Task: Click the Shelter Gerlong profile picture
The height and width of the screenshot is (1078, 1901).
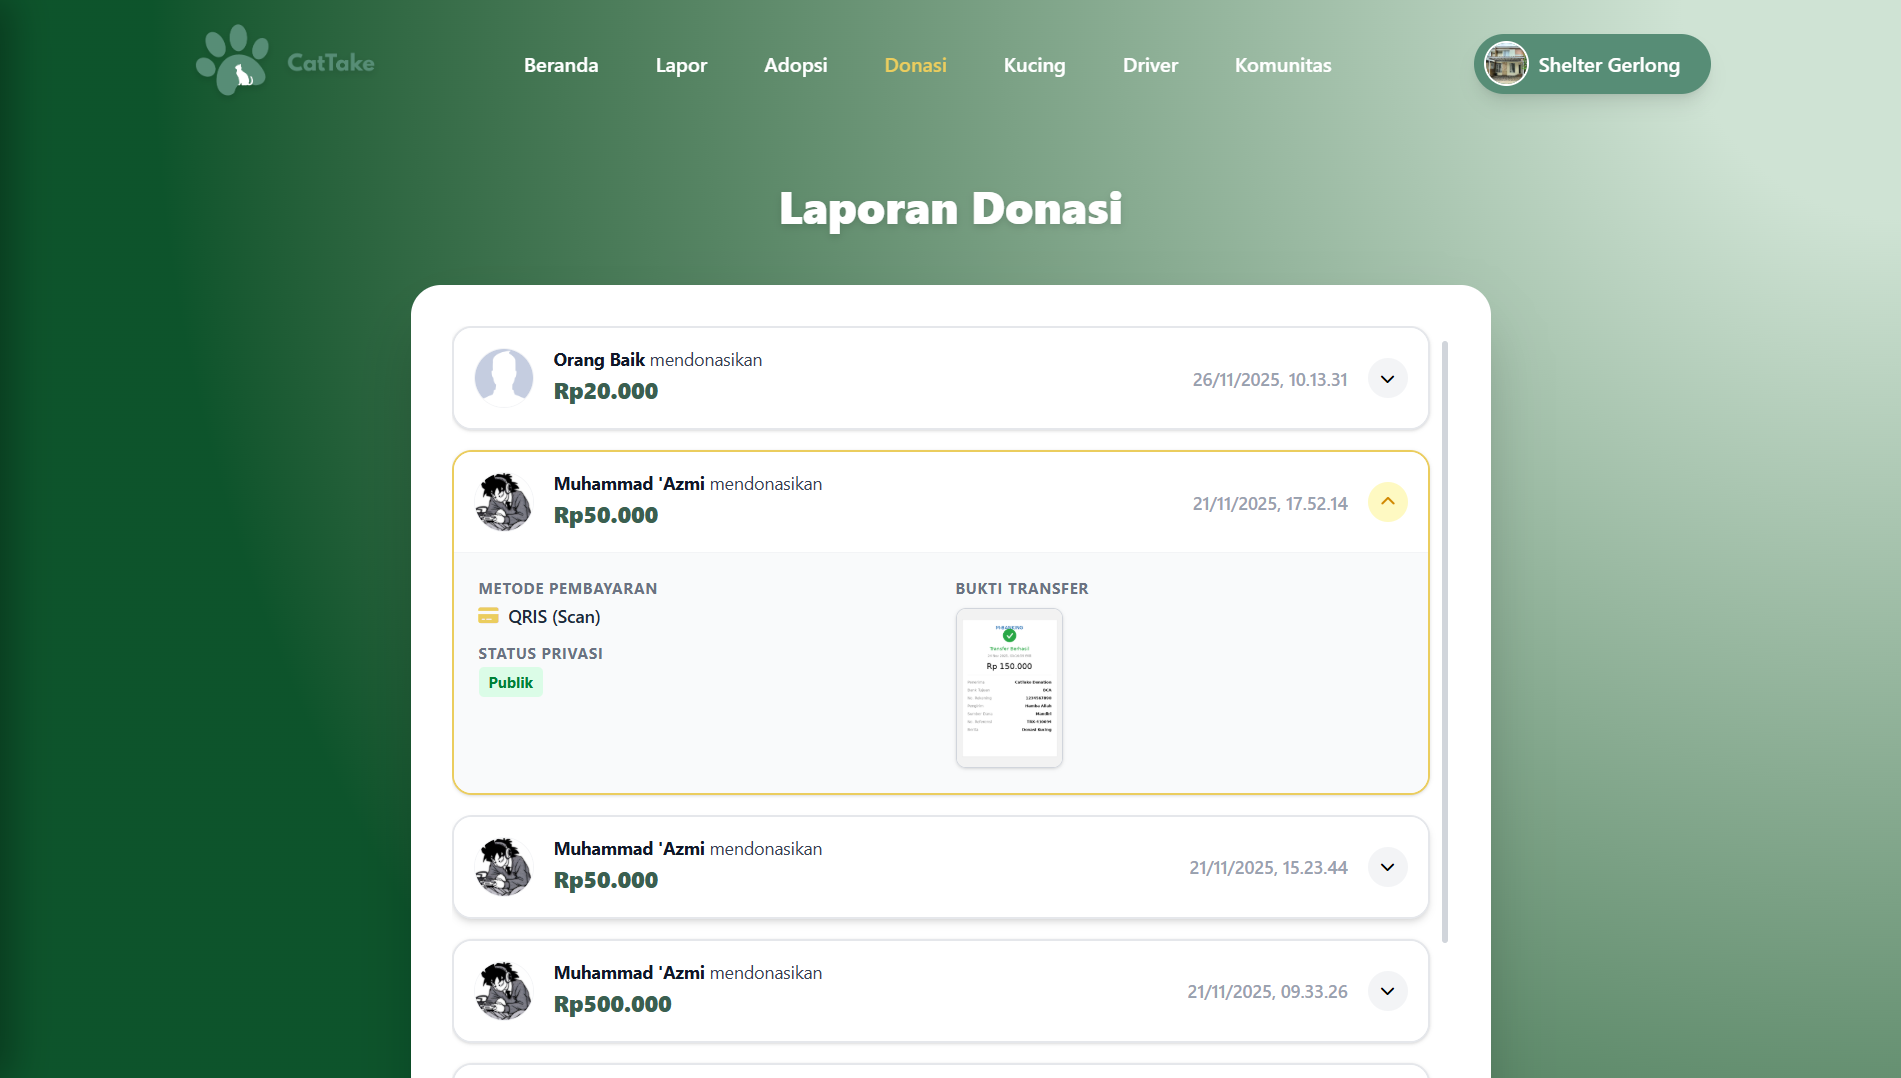Action: tap(1506, 64)
